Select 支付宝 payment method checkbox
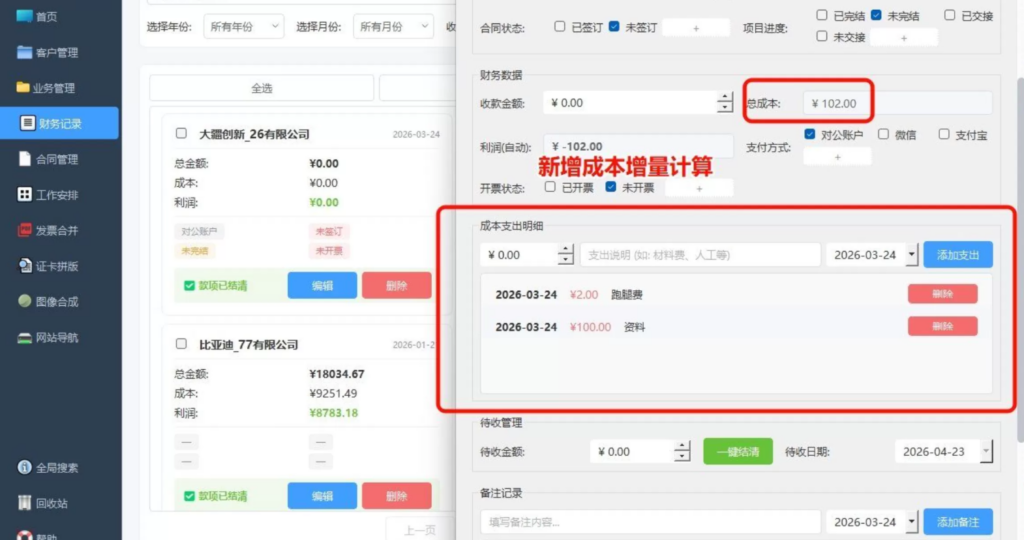This screenshot has height=540, width=1024. pyautogui.click(x=944, y=134)
